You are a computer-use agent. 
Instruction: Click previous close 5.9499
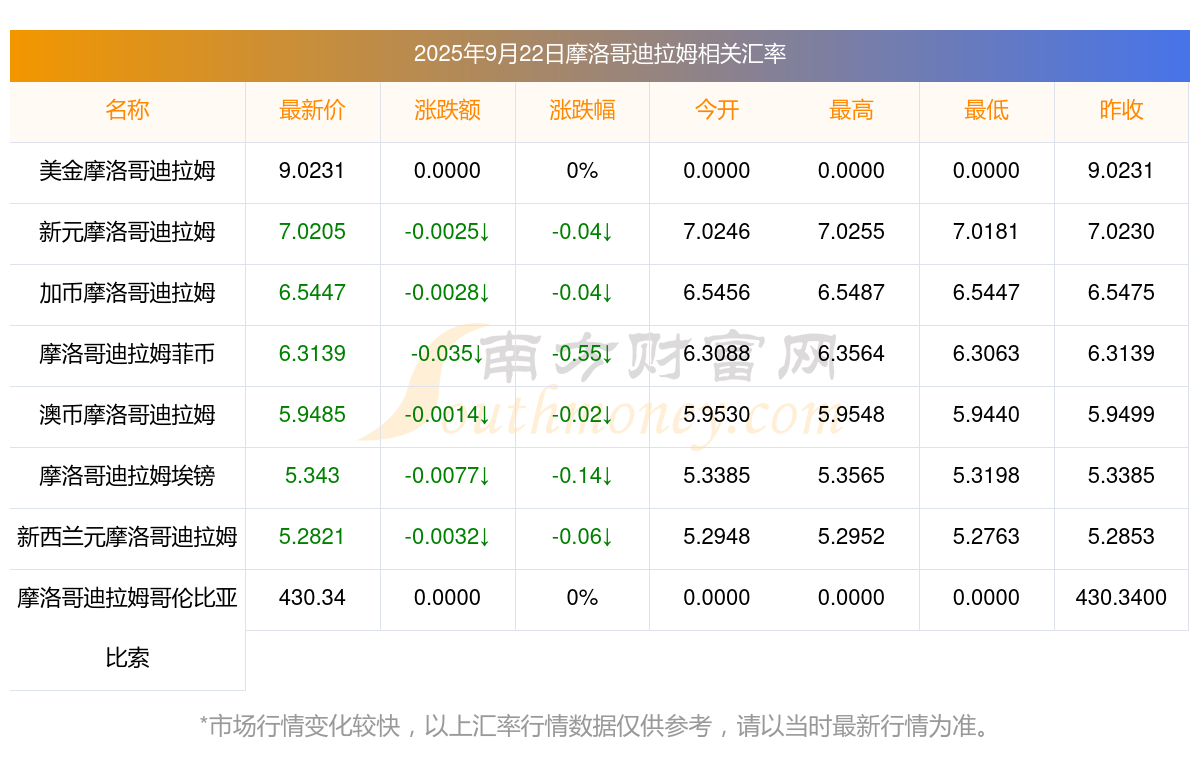click(x=1121, y=415)
